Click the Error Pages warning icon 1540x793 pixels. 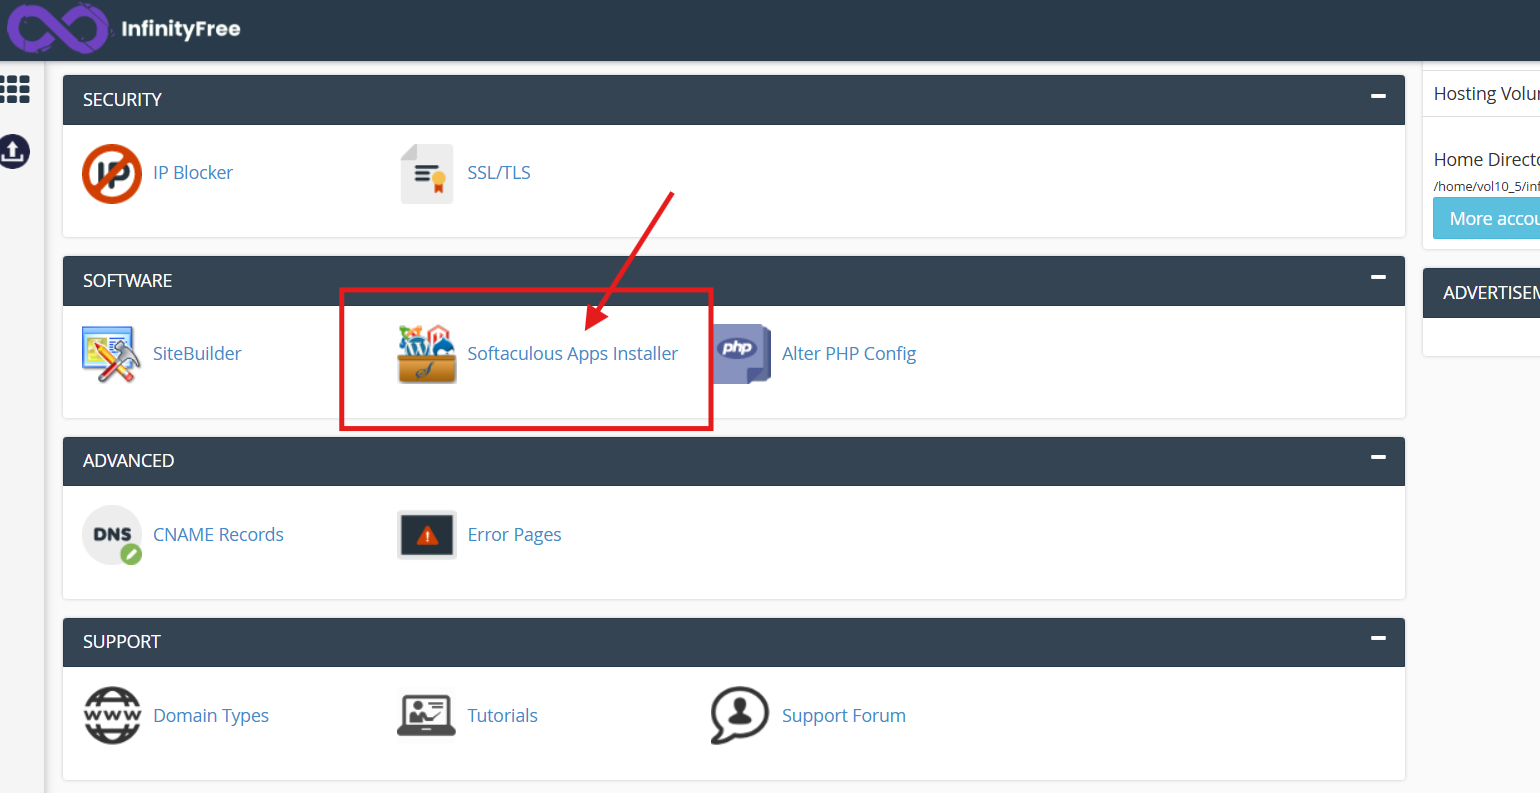(x=427, y=535)
